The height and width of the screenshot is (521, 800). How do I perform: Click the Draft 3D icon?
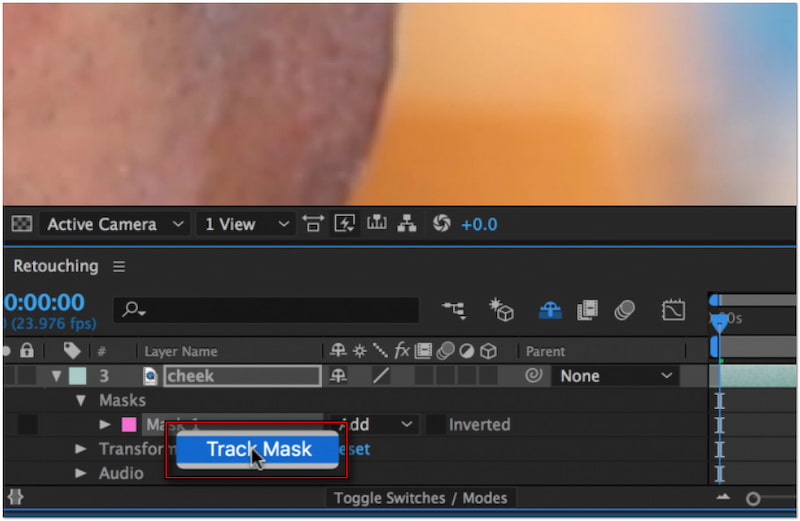(501, 310)
